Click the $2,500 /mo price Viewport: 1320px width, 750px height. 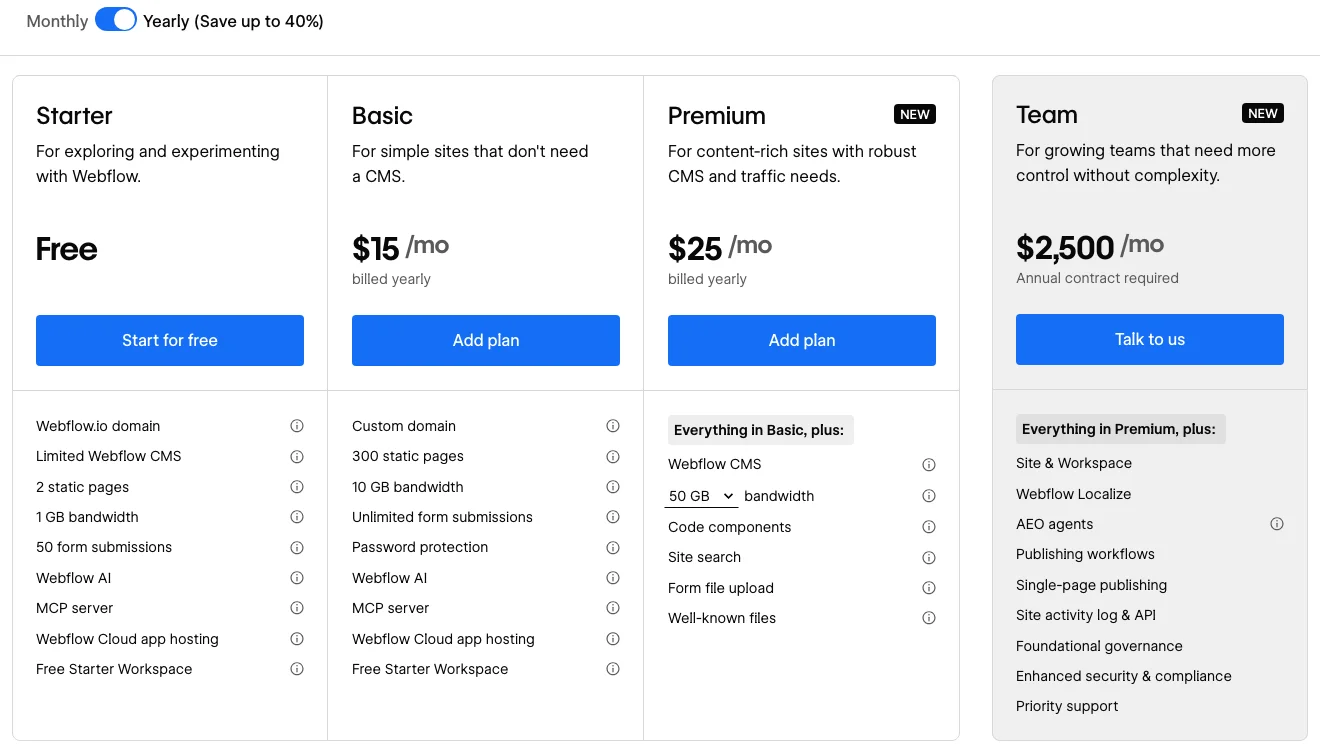point(1090,246)
